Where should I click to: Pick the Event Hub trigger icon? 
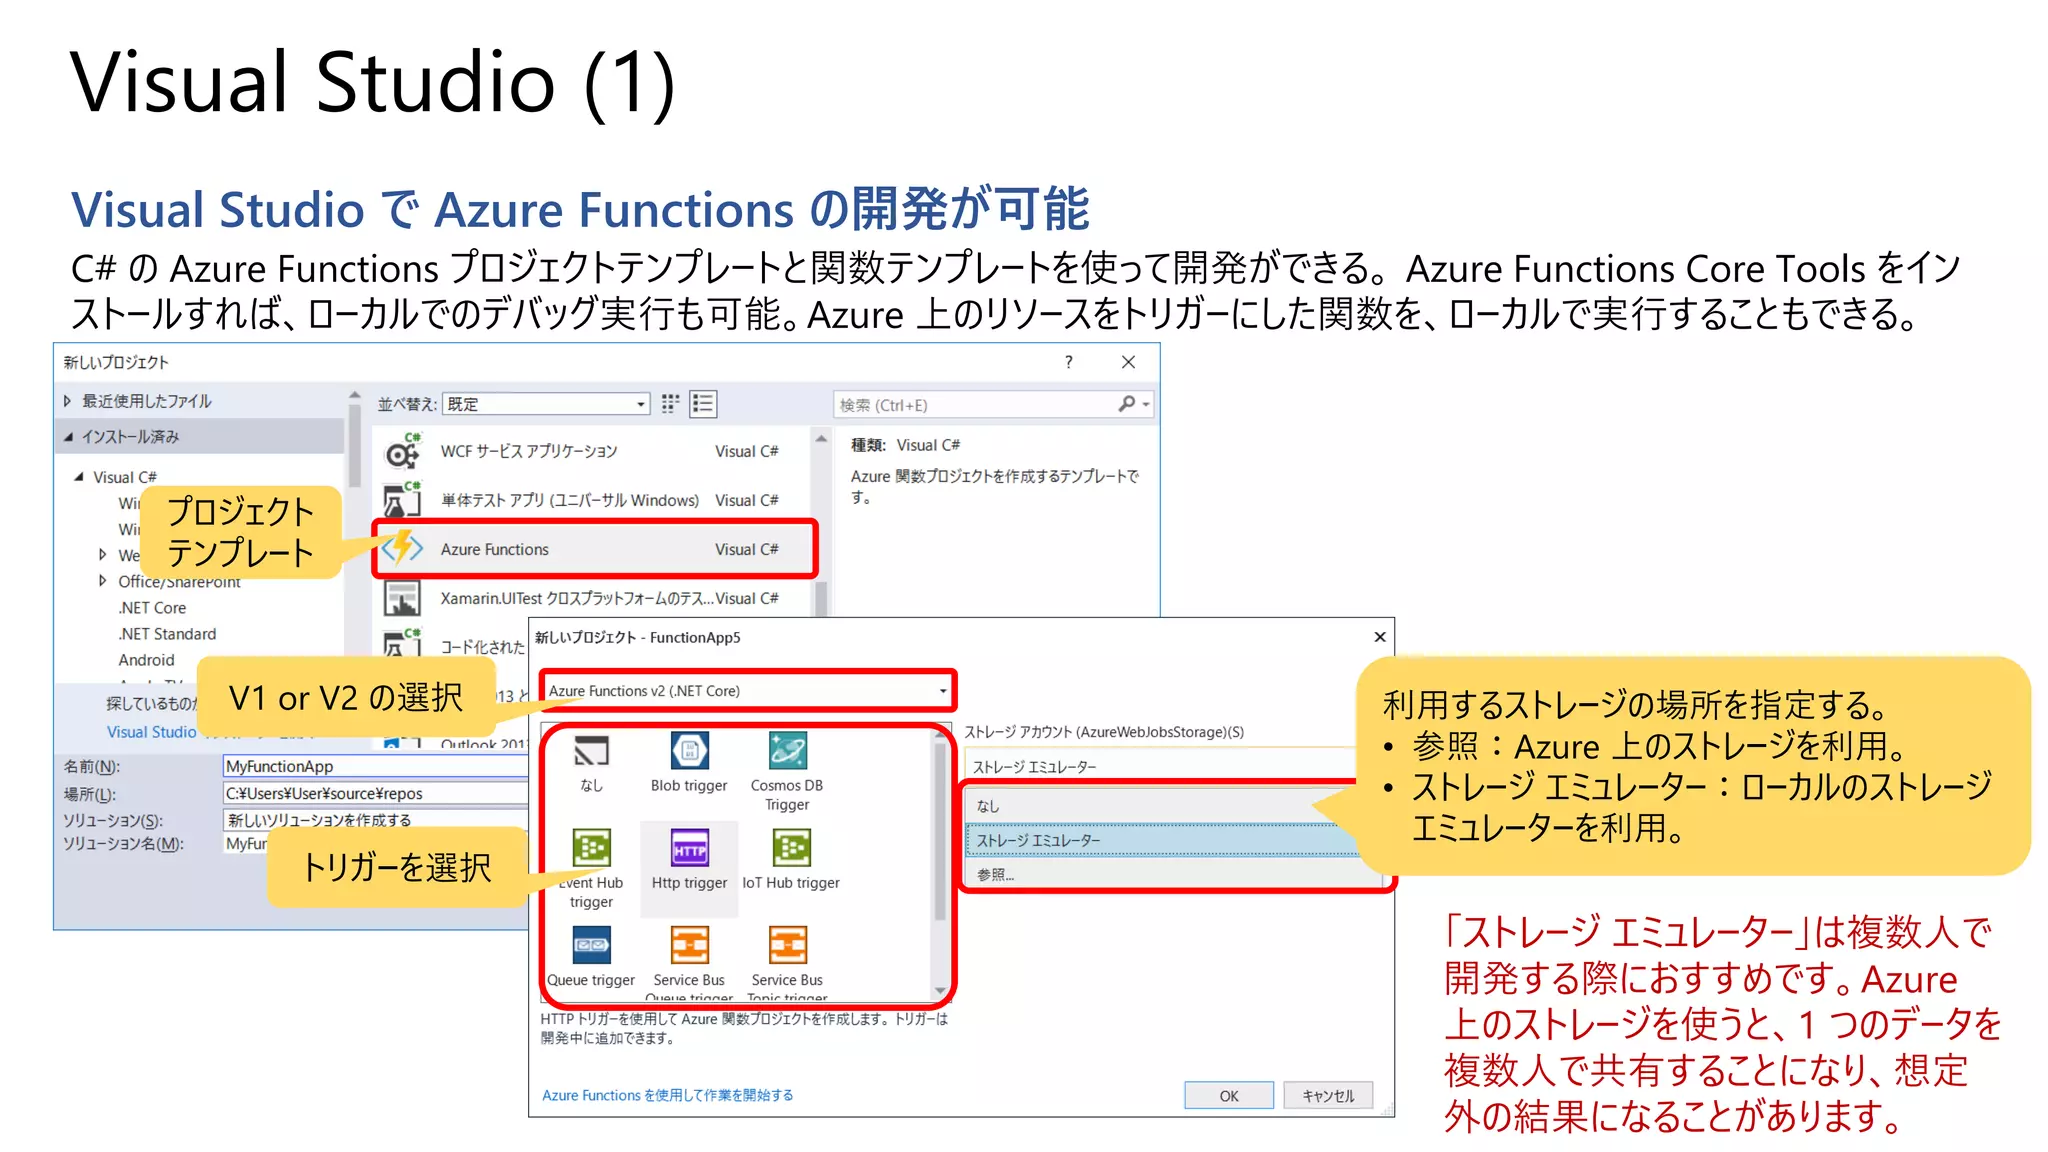(x=591, y=848)
